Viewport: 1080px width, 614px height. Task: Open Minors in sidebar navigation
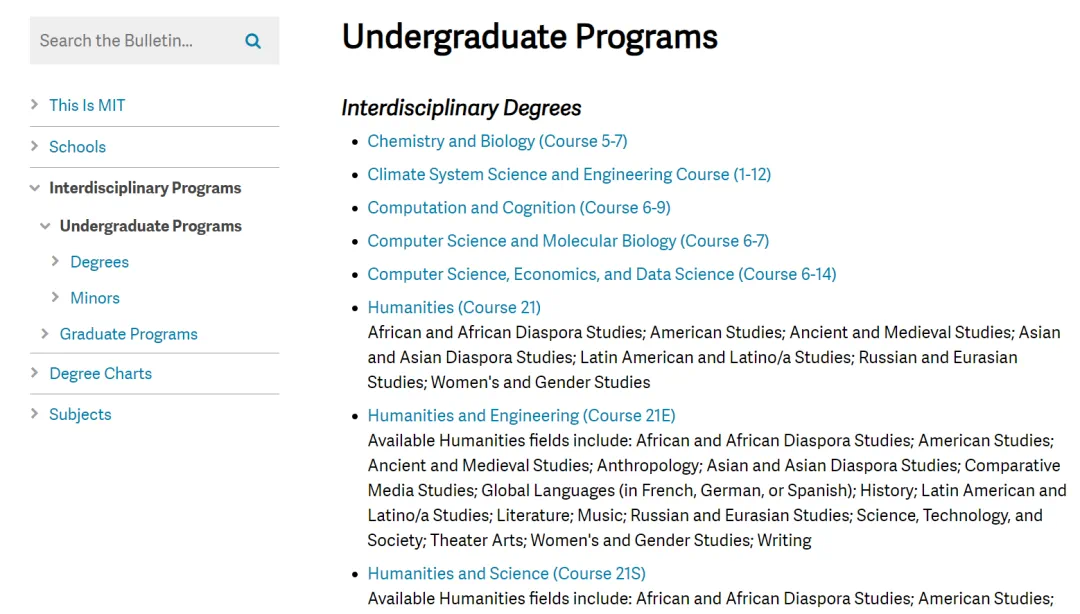(x=95, y=298)
